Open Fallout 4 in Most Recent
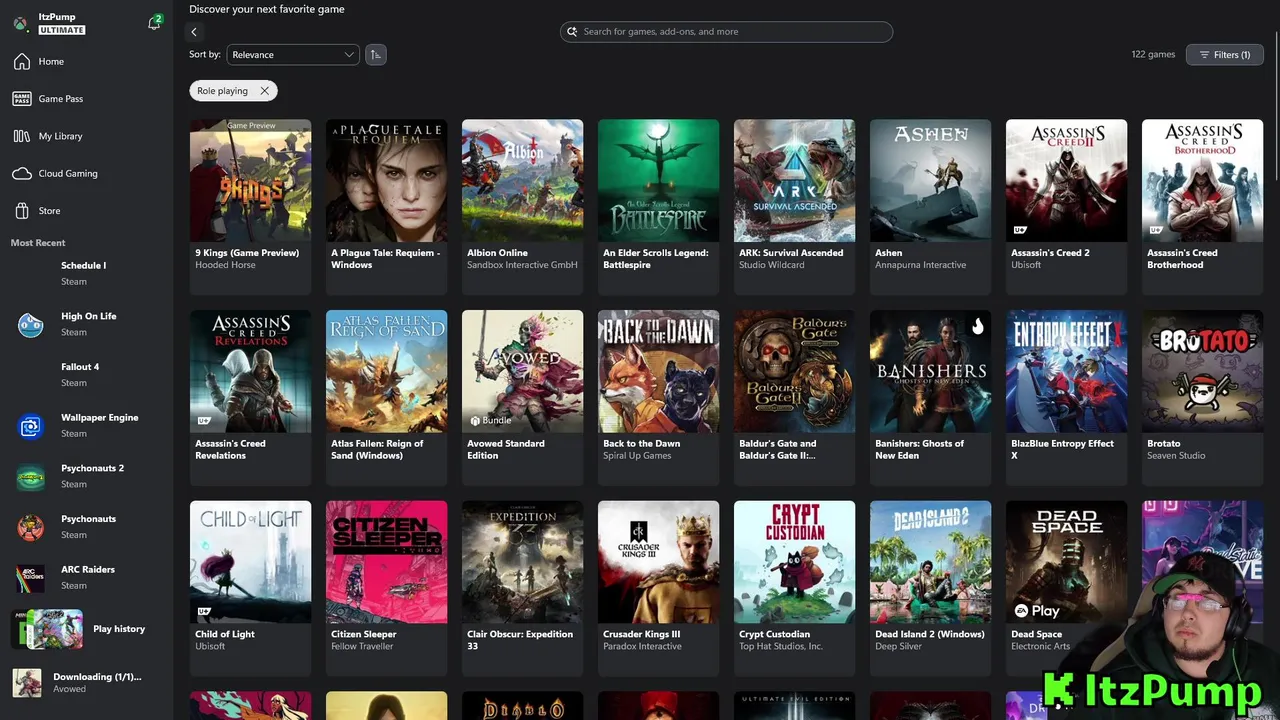The width and height of the screenshot is (1280, 720). coord(86,375)
